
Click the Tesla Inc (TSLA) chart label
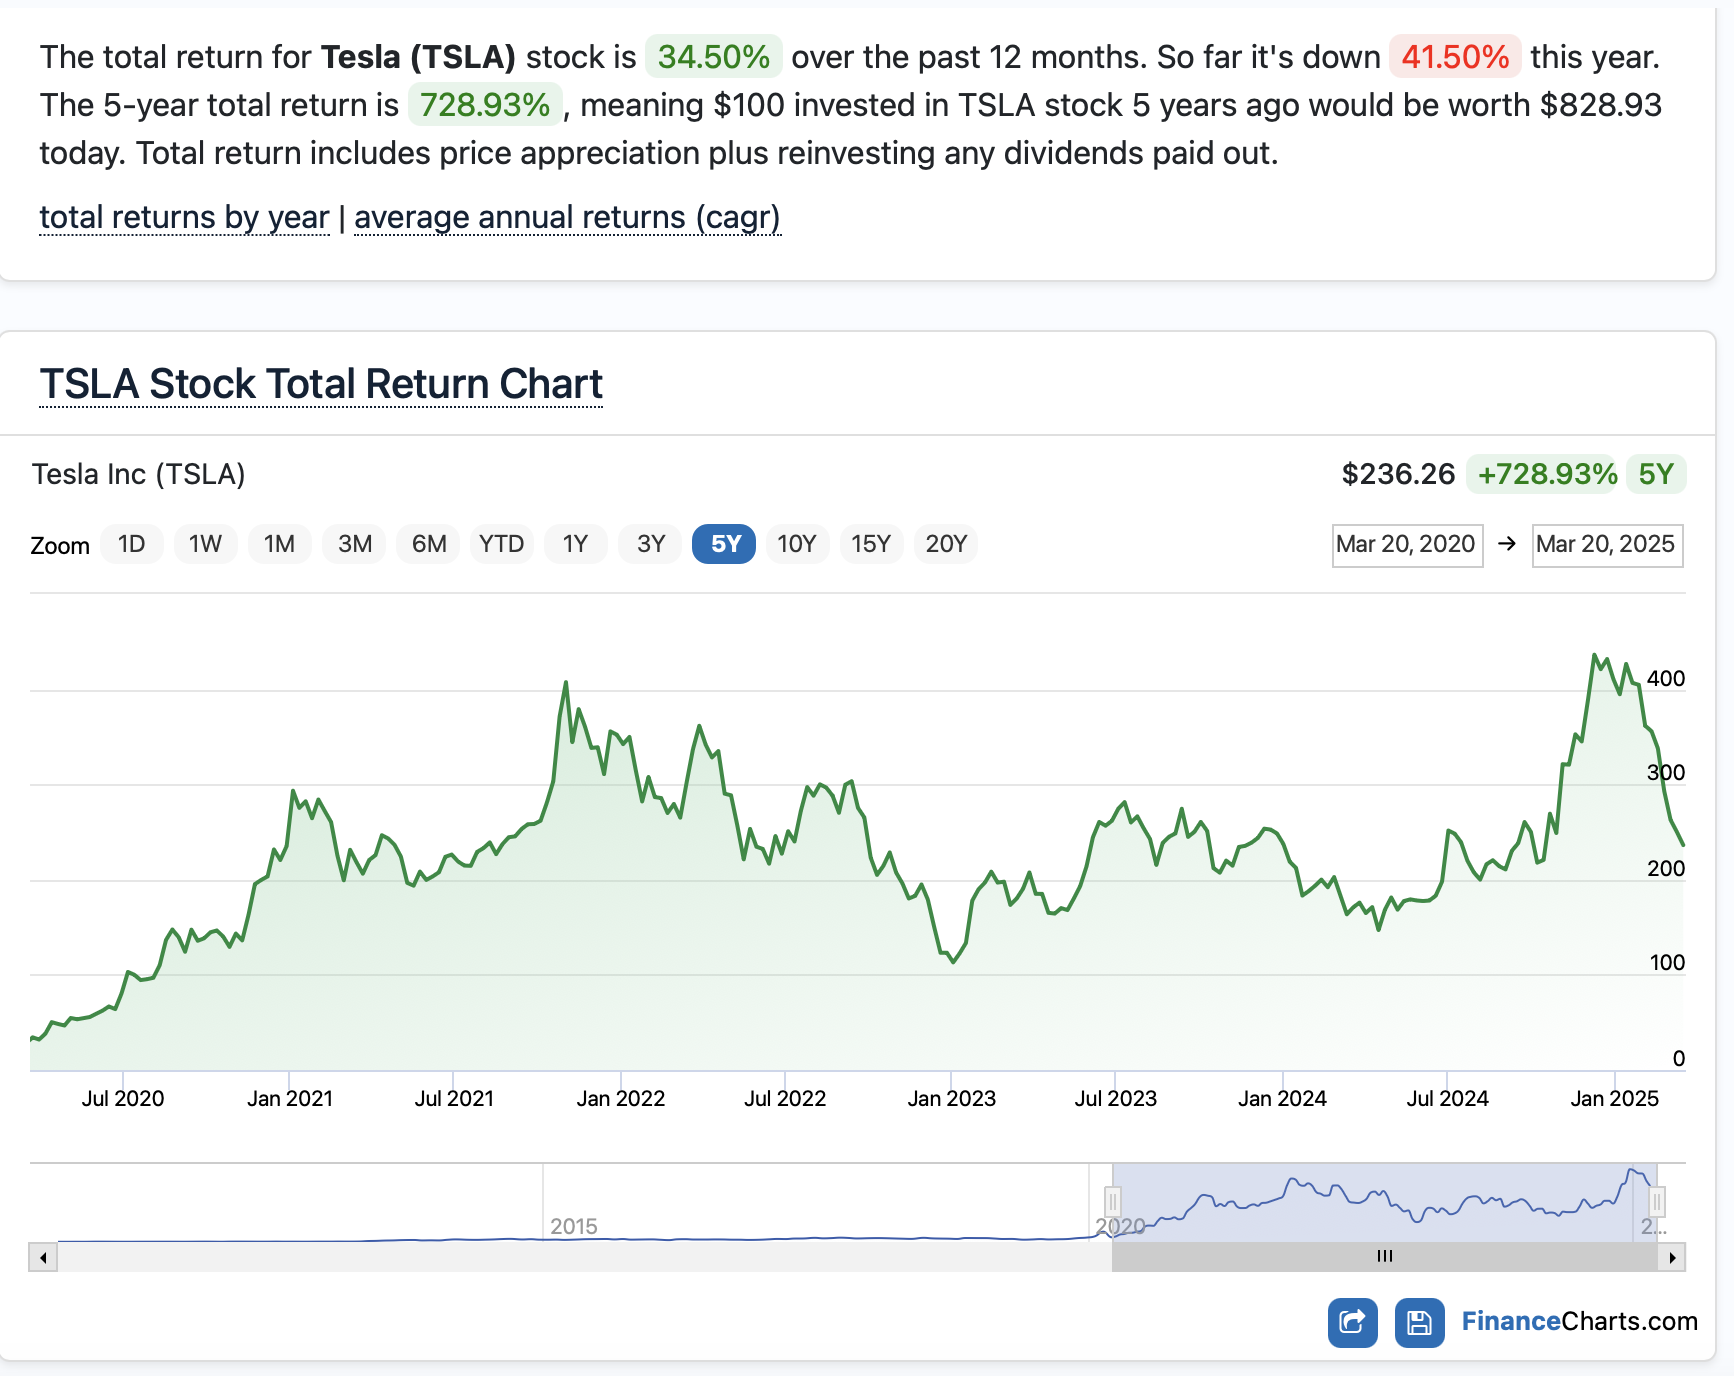pyautogui.click(x=139, y=474)
